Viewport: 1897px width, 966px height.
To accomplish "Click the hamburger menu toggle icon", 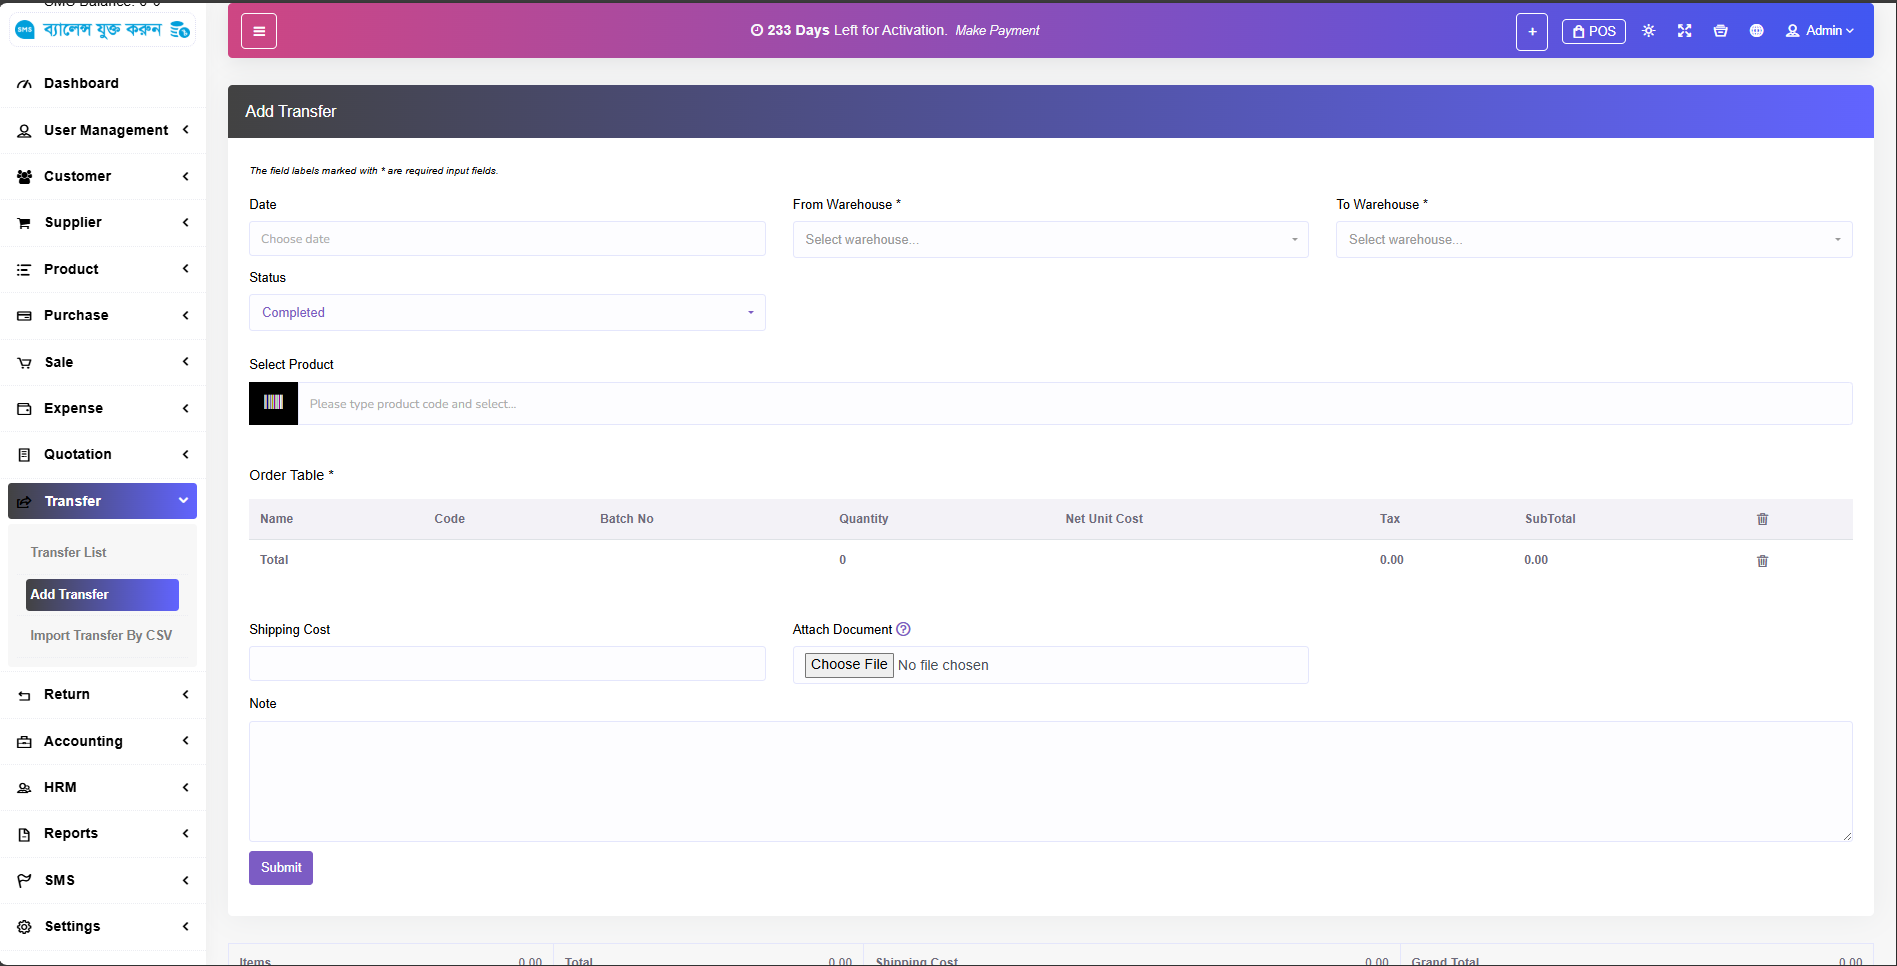I will point(259,31).
